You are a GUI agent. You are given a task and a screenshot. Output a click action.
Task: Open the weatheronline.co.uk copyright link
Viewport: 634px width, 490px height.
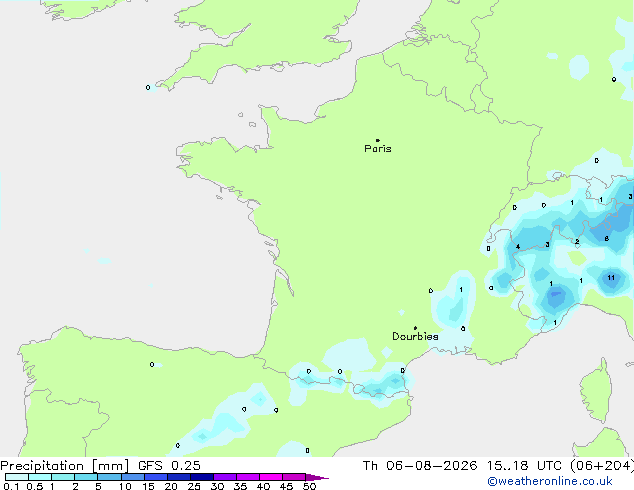tap(550, 481)
